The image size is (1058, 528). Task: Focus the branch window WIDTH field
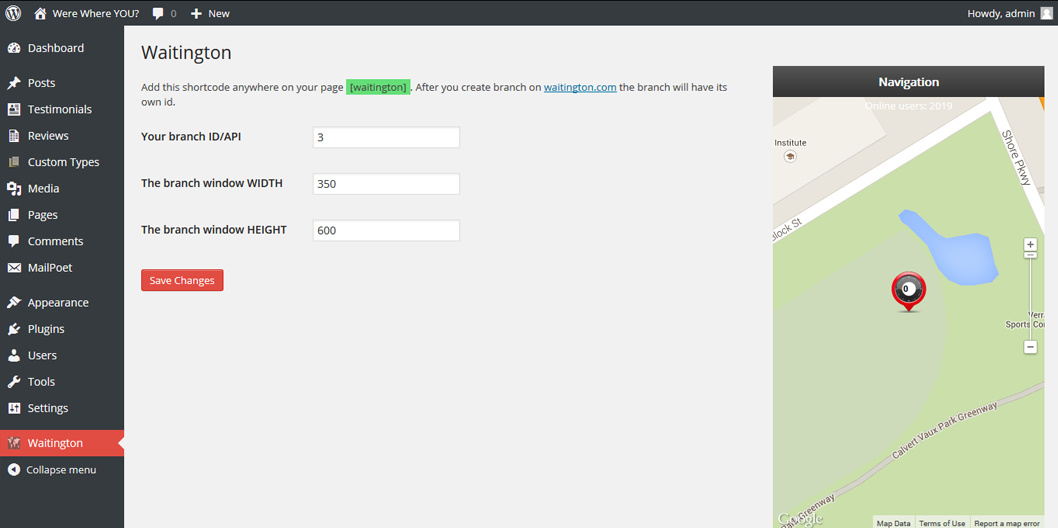[386, 184]
